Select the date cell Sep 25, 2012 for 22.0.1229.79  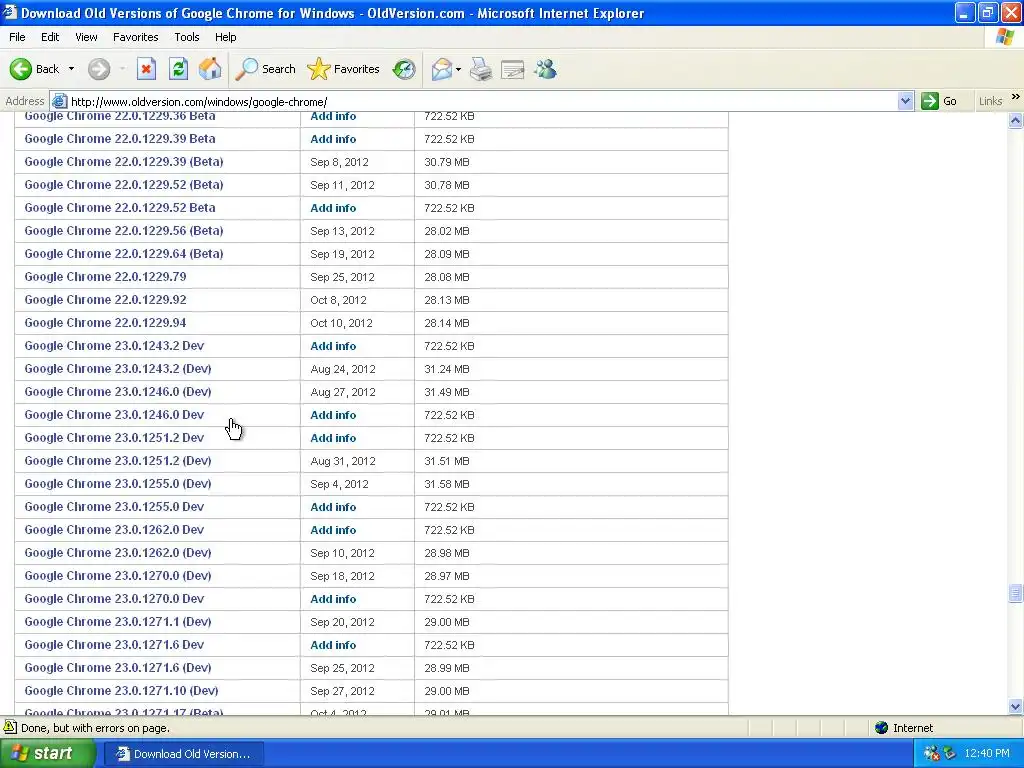click(x=342, y=278)
